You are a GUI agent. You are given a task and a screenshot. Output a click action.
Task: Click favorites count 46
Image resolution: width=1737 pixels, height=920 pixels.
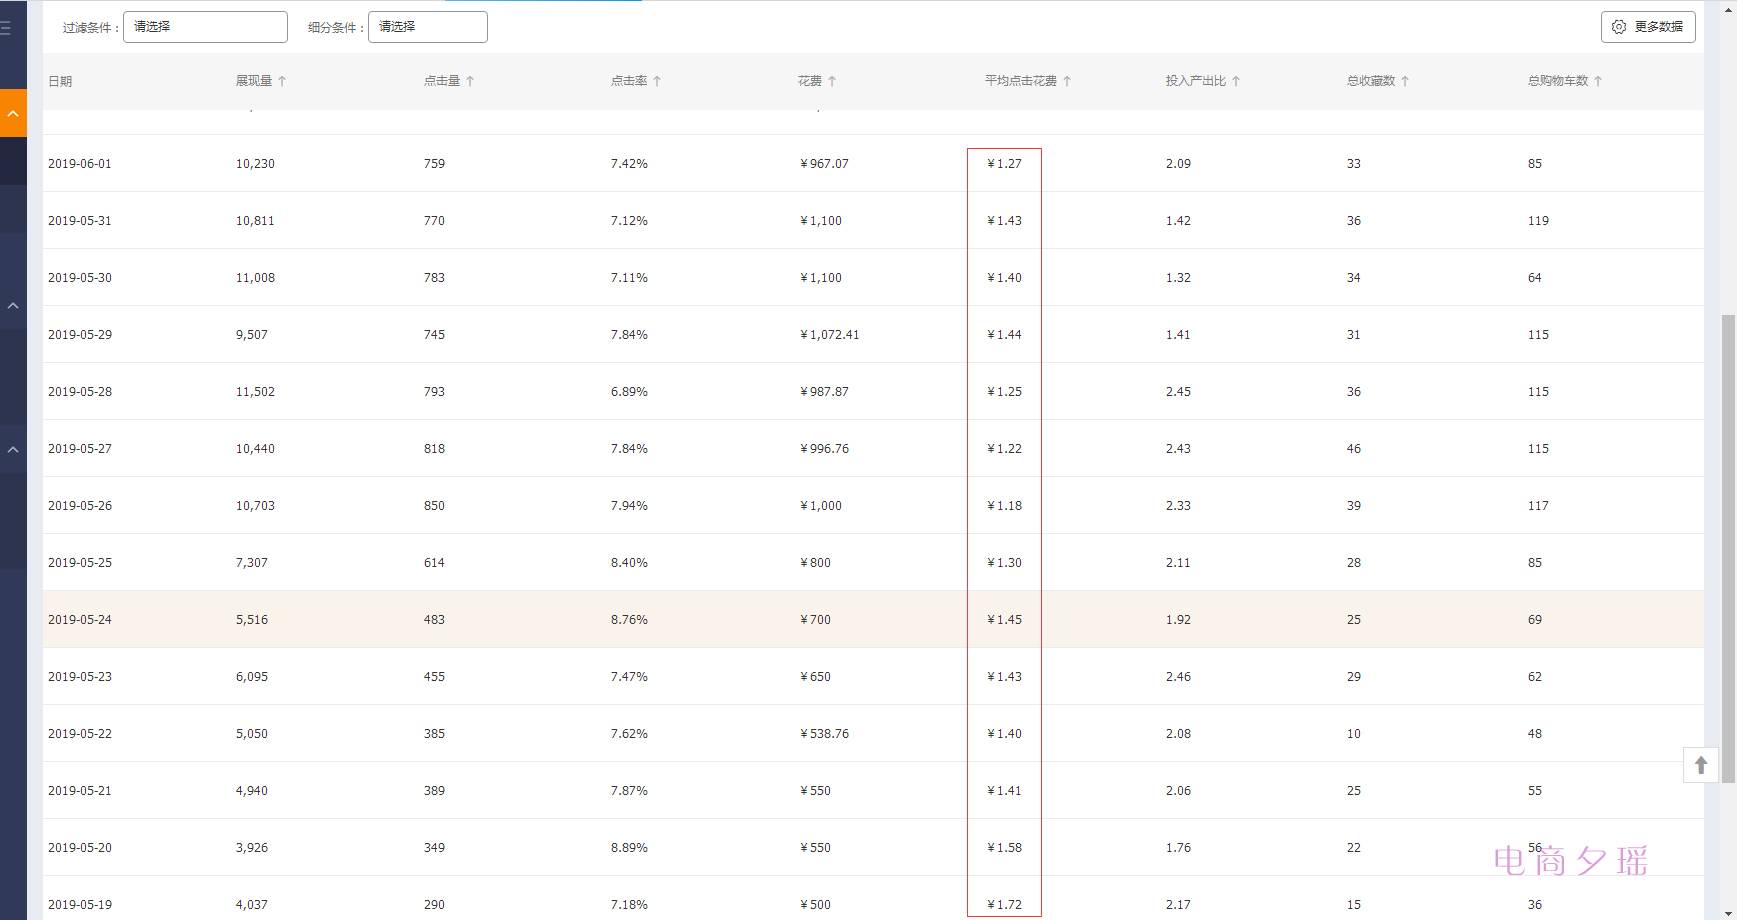point(1354,449)
